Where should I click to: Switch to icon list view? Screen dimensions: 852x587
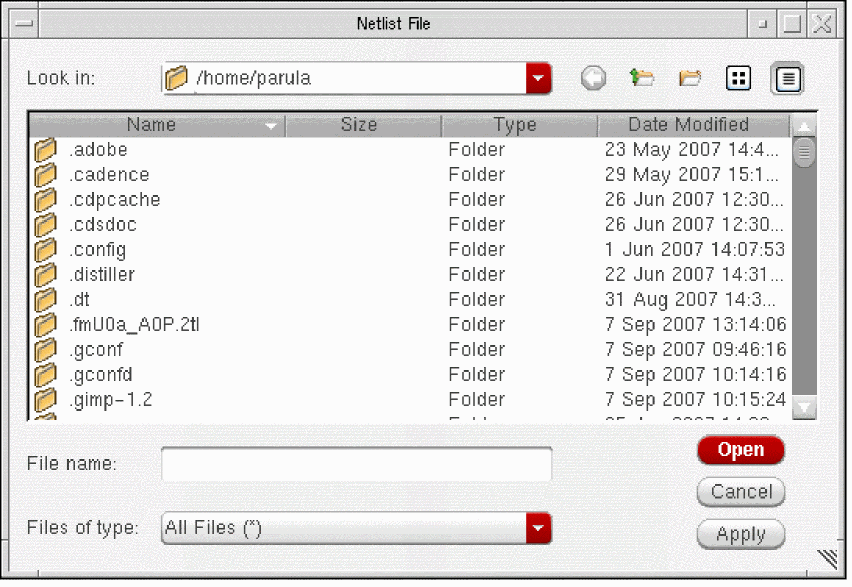(x=738, y=78)
